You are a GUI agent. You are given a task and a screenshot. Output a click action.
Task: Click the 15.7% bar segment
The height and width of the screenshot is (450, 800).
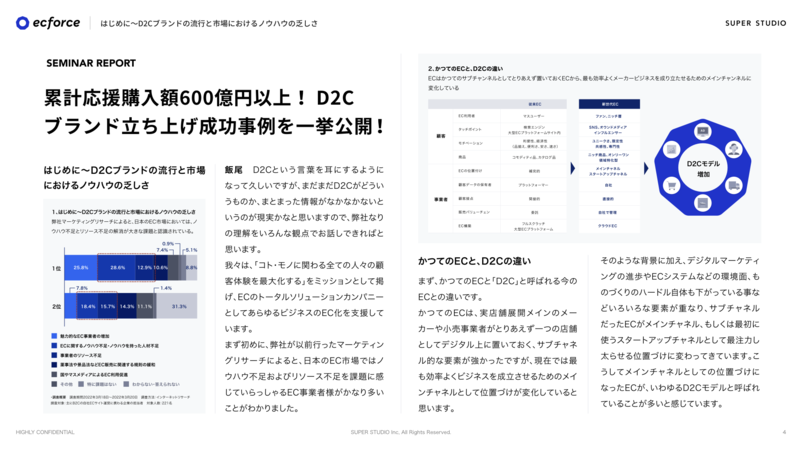pyautogui.click(x=108, y=306)
